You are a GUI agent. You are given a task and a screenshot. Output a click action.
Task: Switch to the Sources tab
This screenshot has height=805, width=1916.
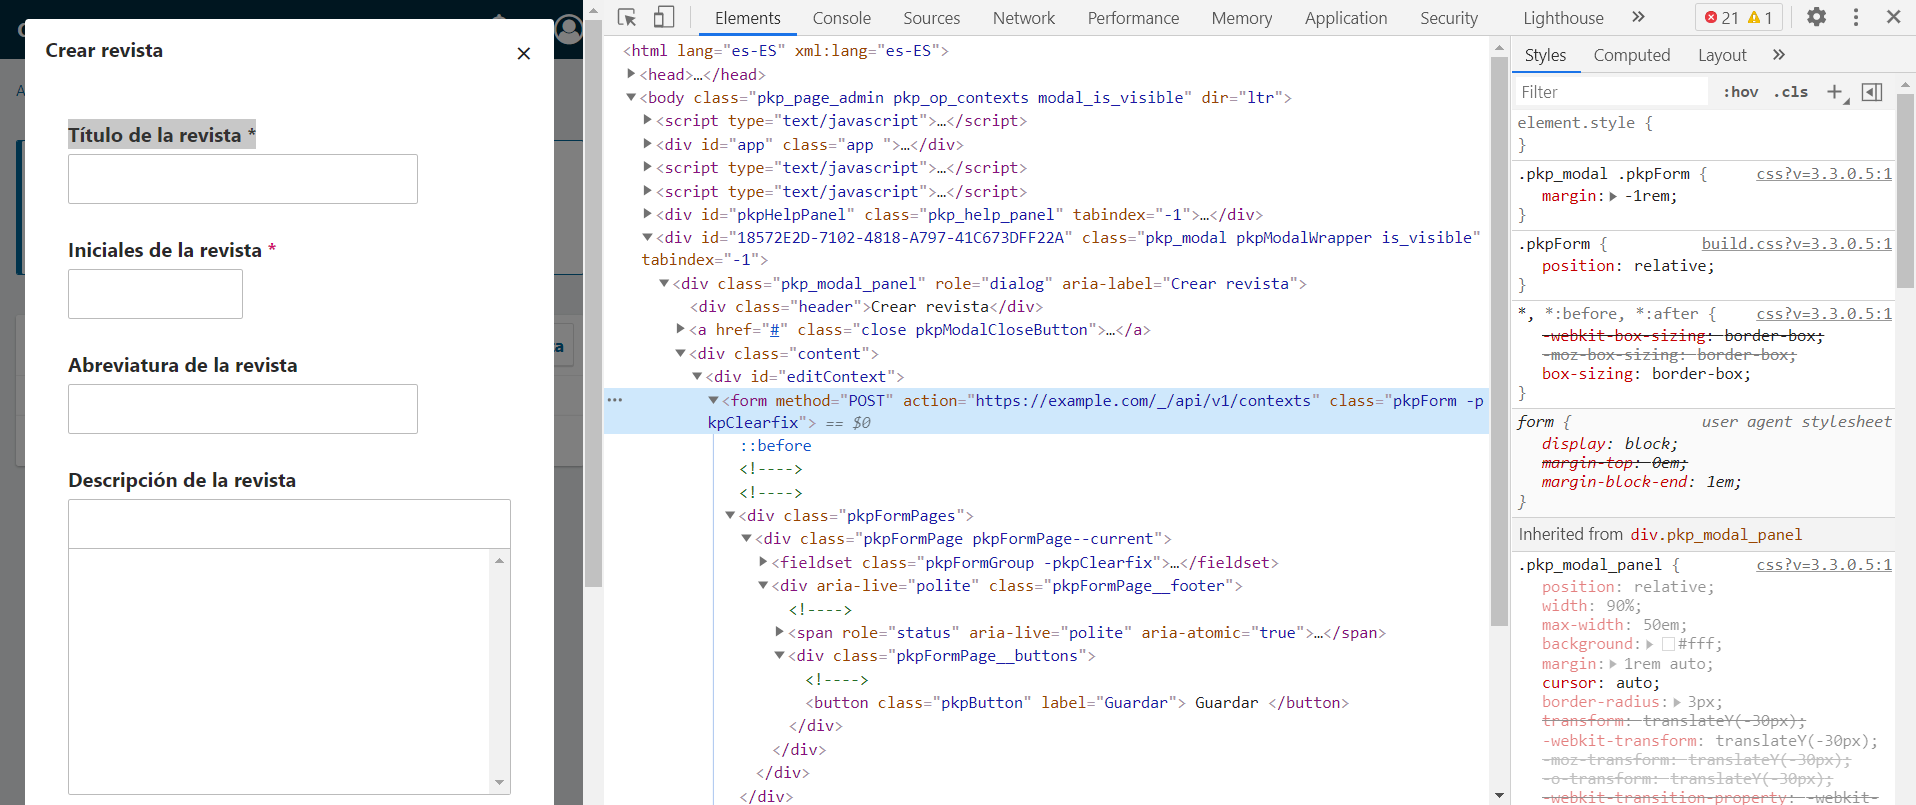tap(931, 18)
